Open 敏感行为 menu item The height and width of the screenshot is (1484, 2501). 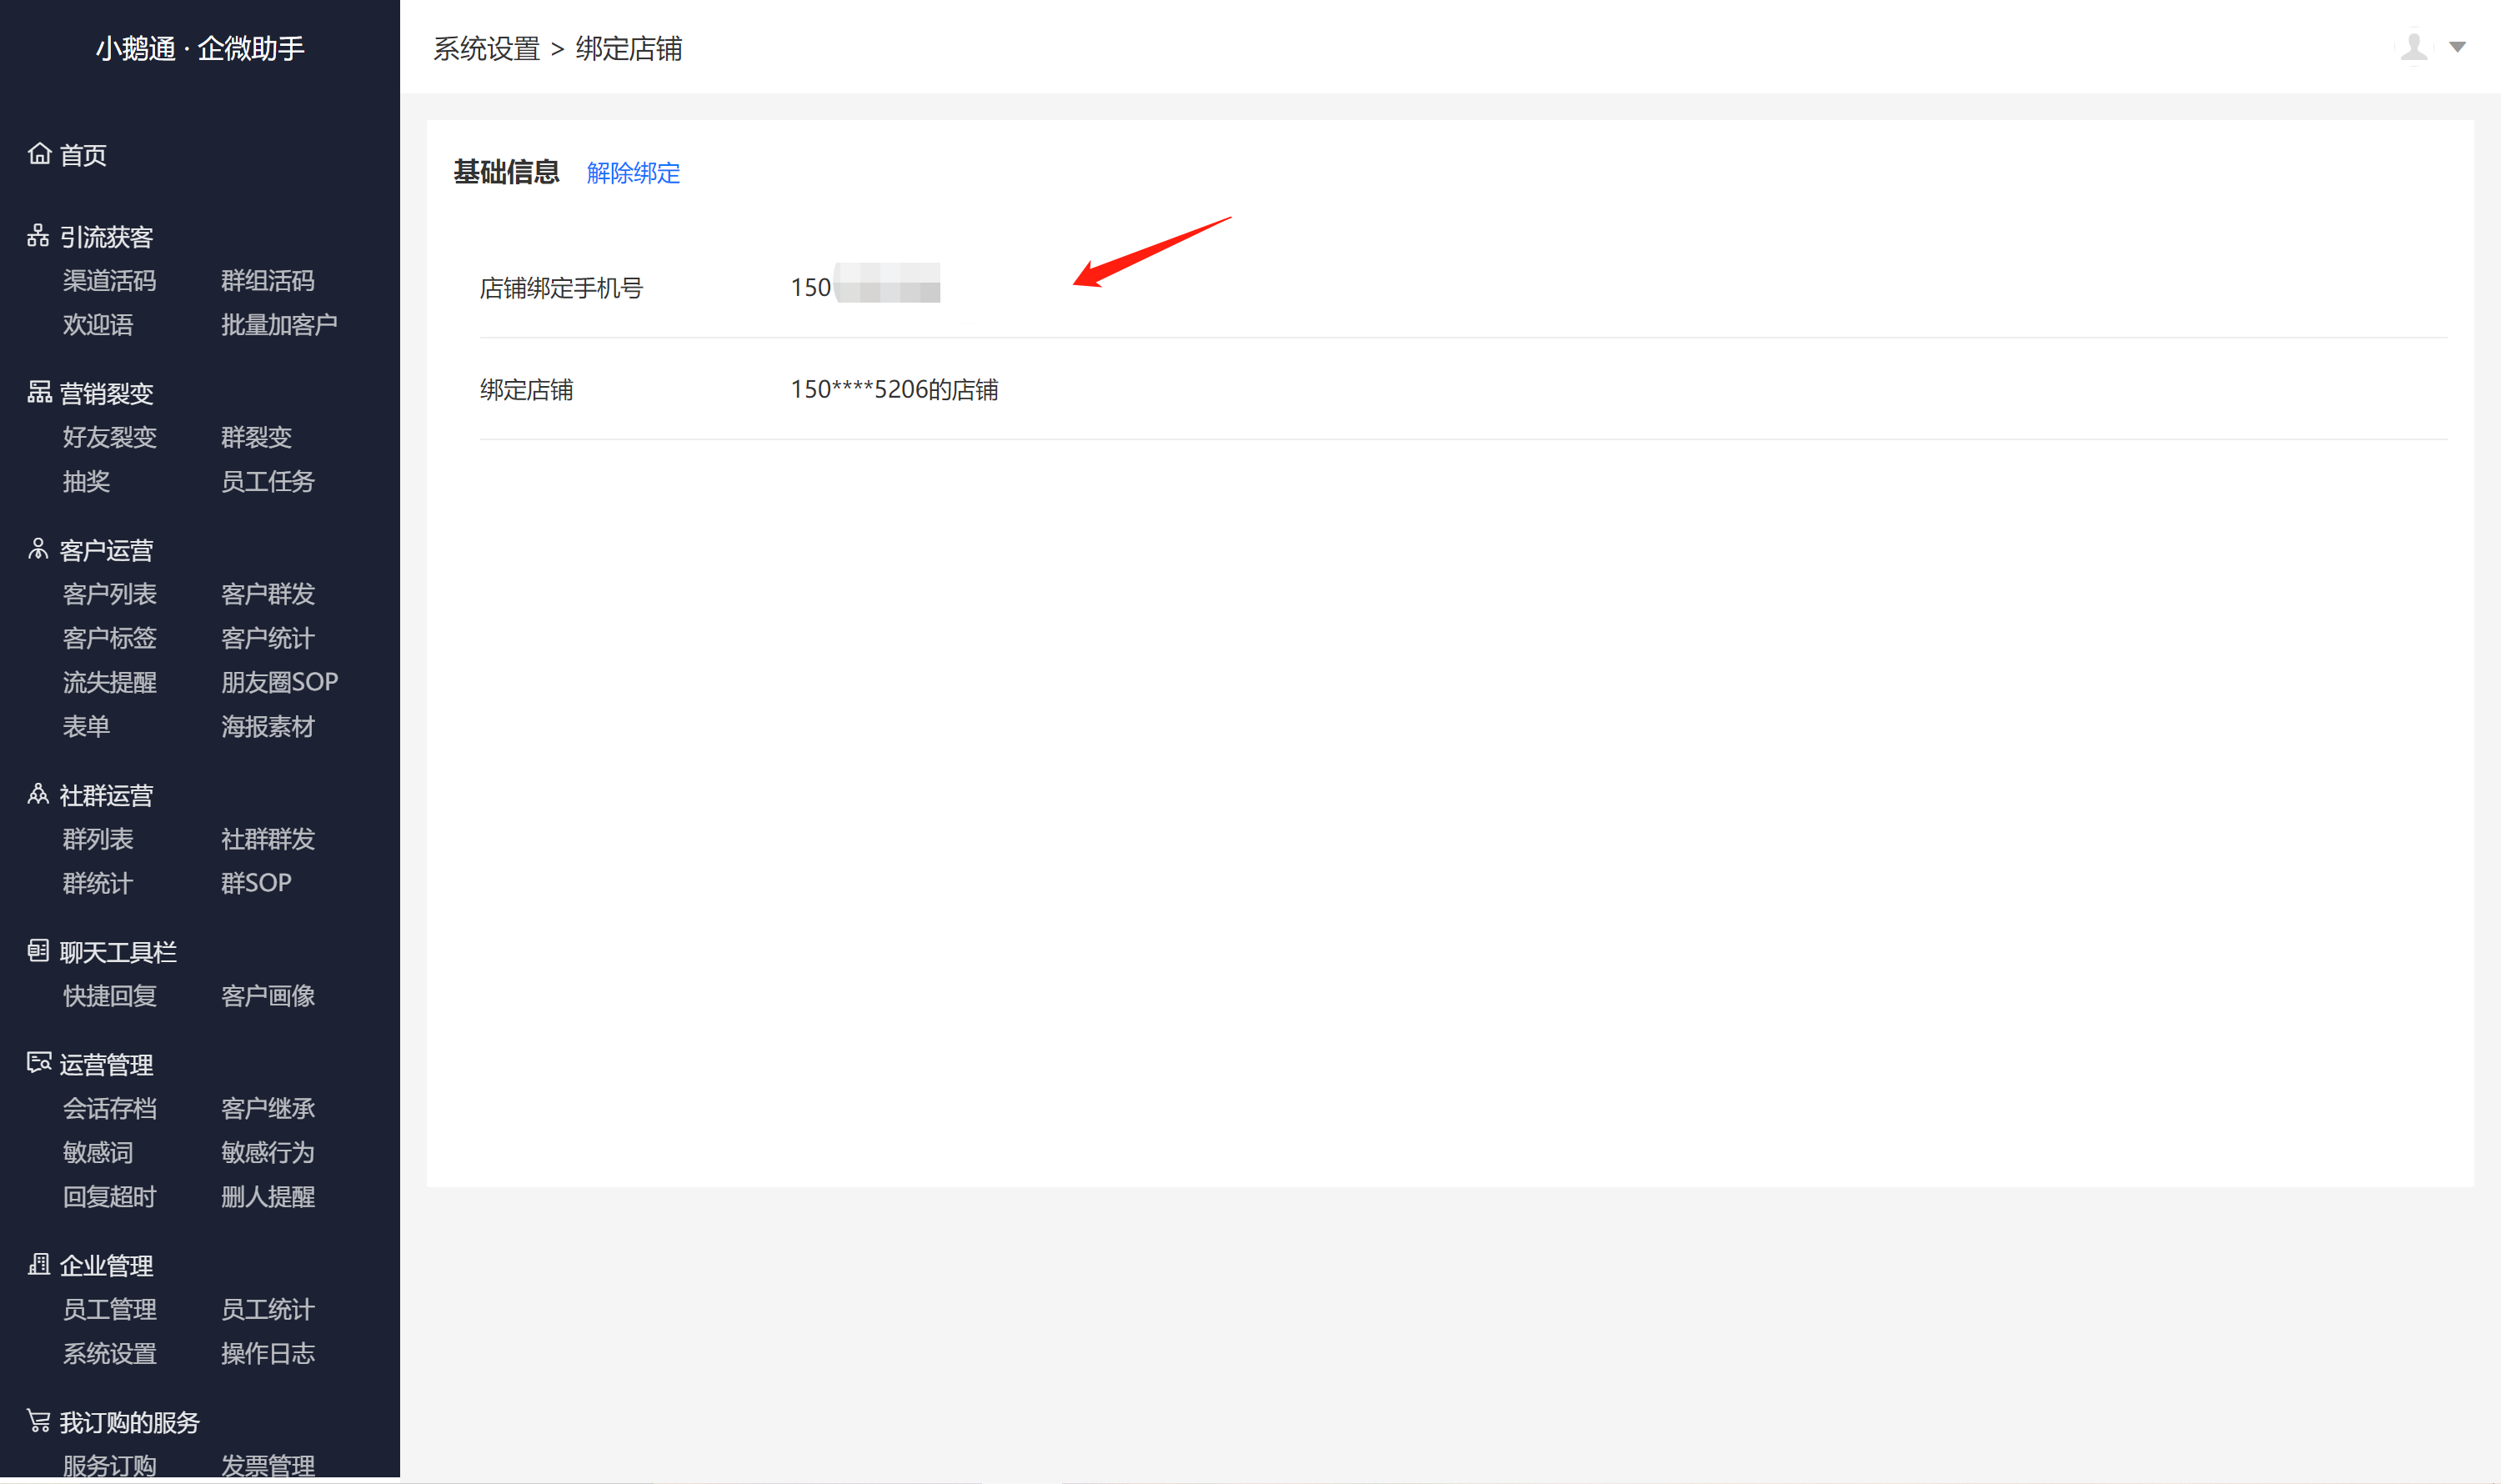point(268,1153)
